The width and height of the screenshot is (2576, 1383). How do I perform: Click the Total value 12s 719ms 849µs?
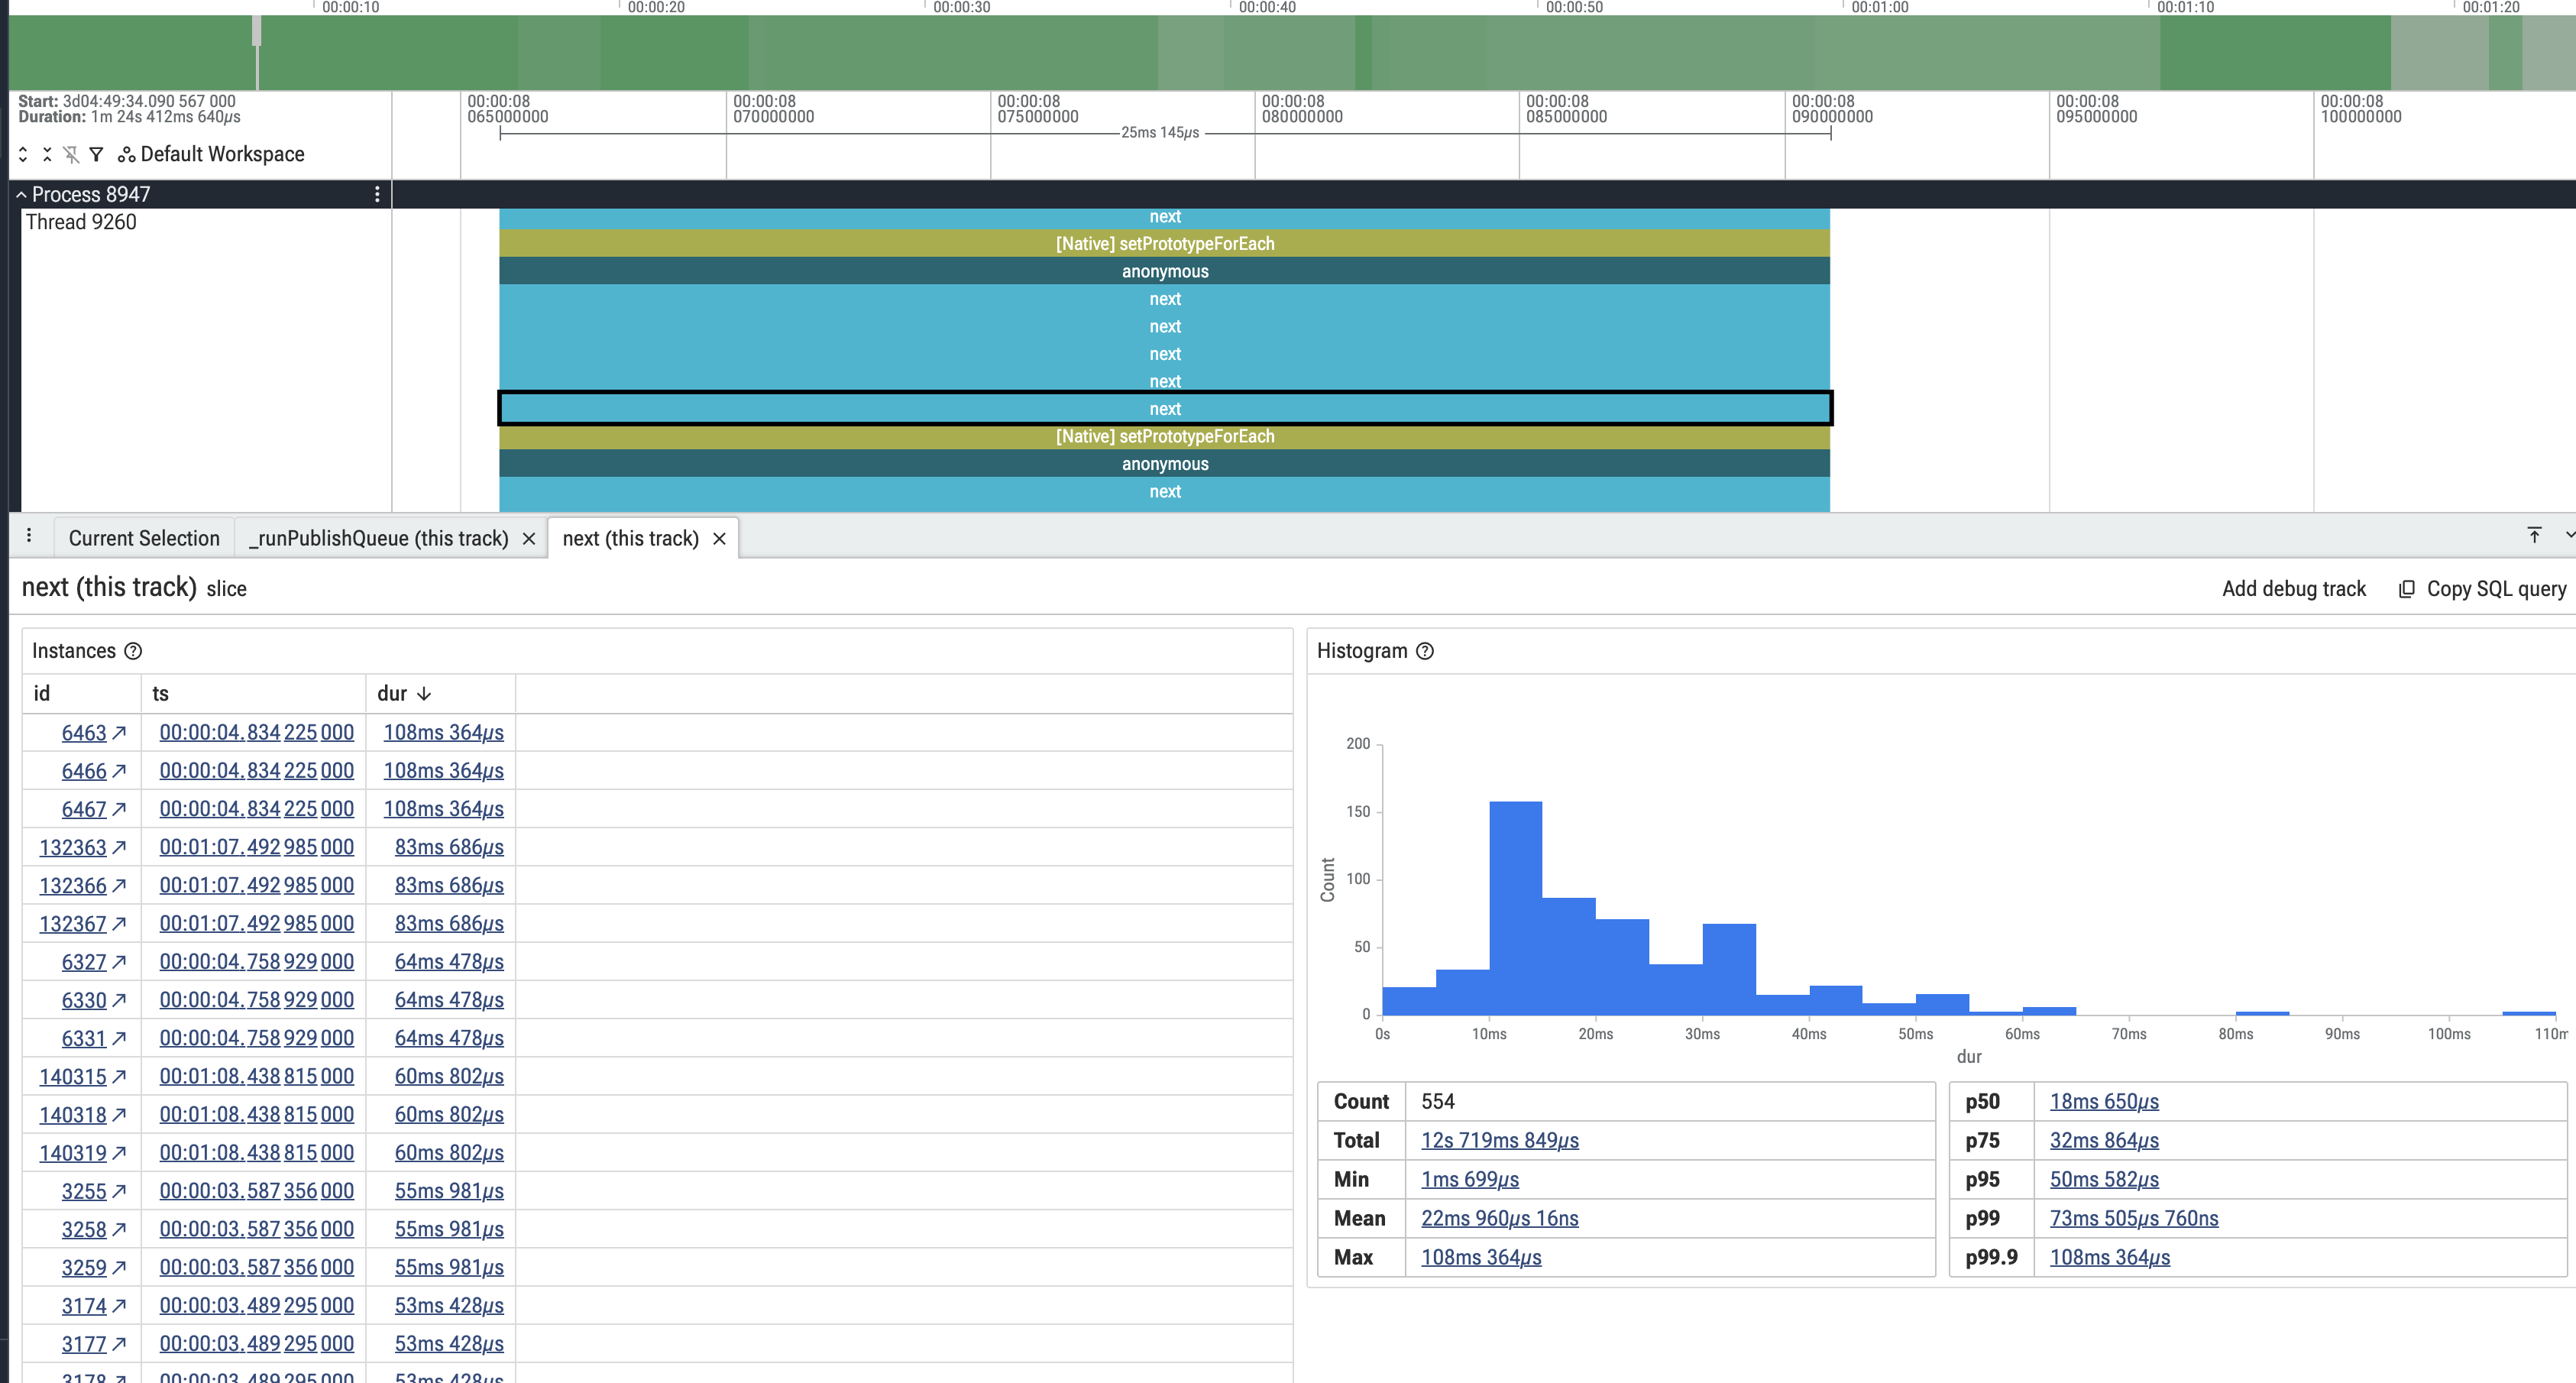coord(1500,1140)
